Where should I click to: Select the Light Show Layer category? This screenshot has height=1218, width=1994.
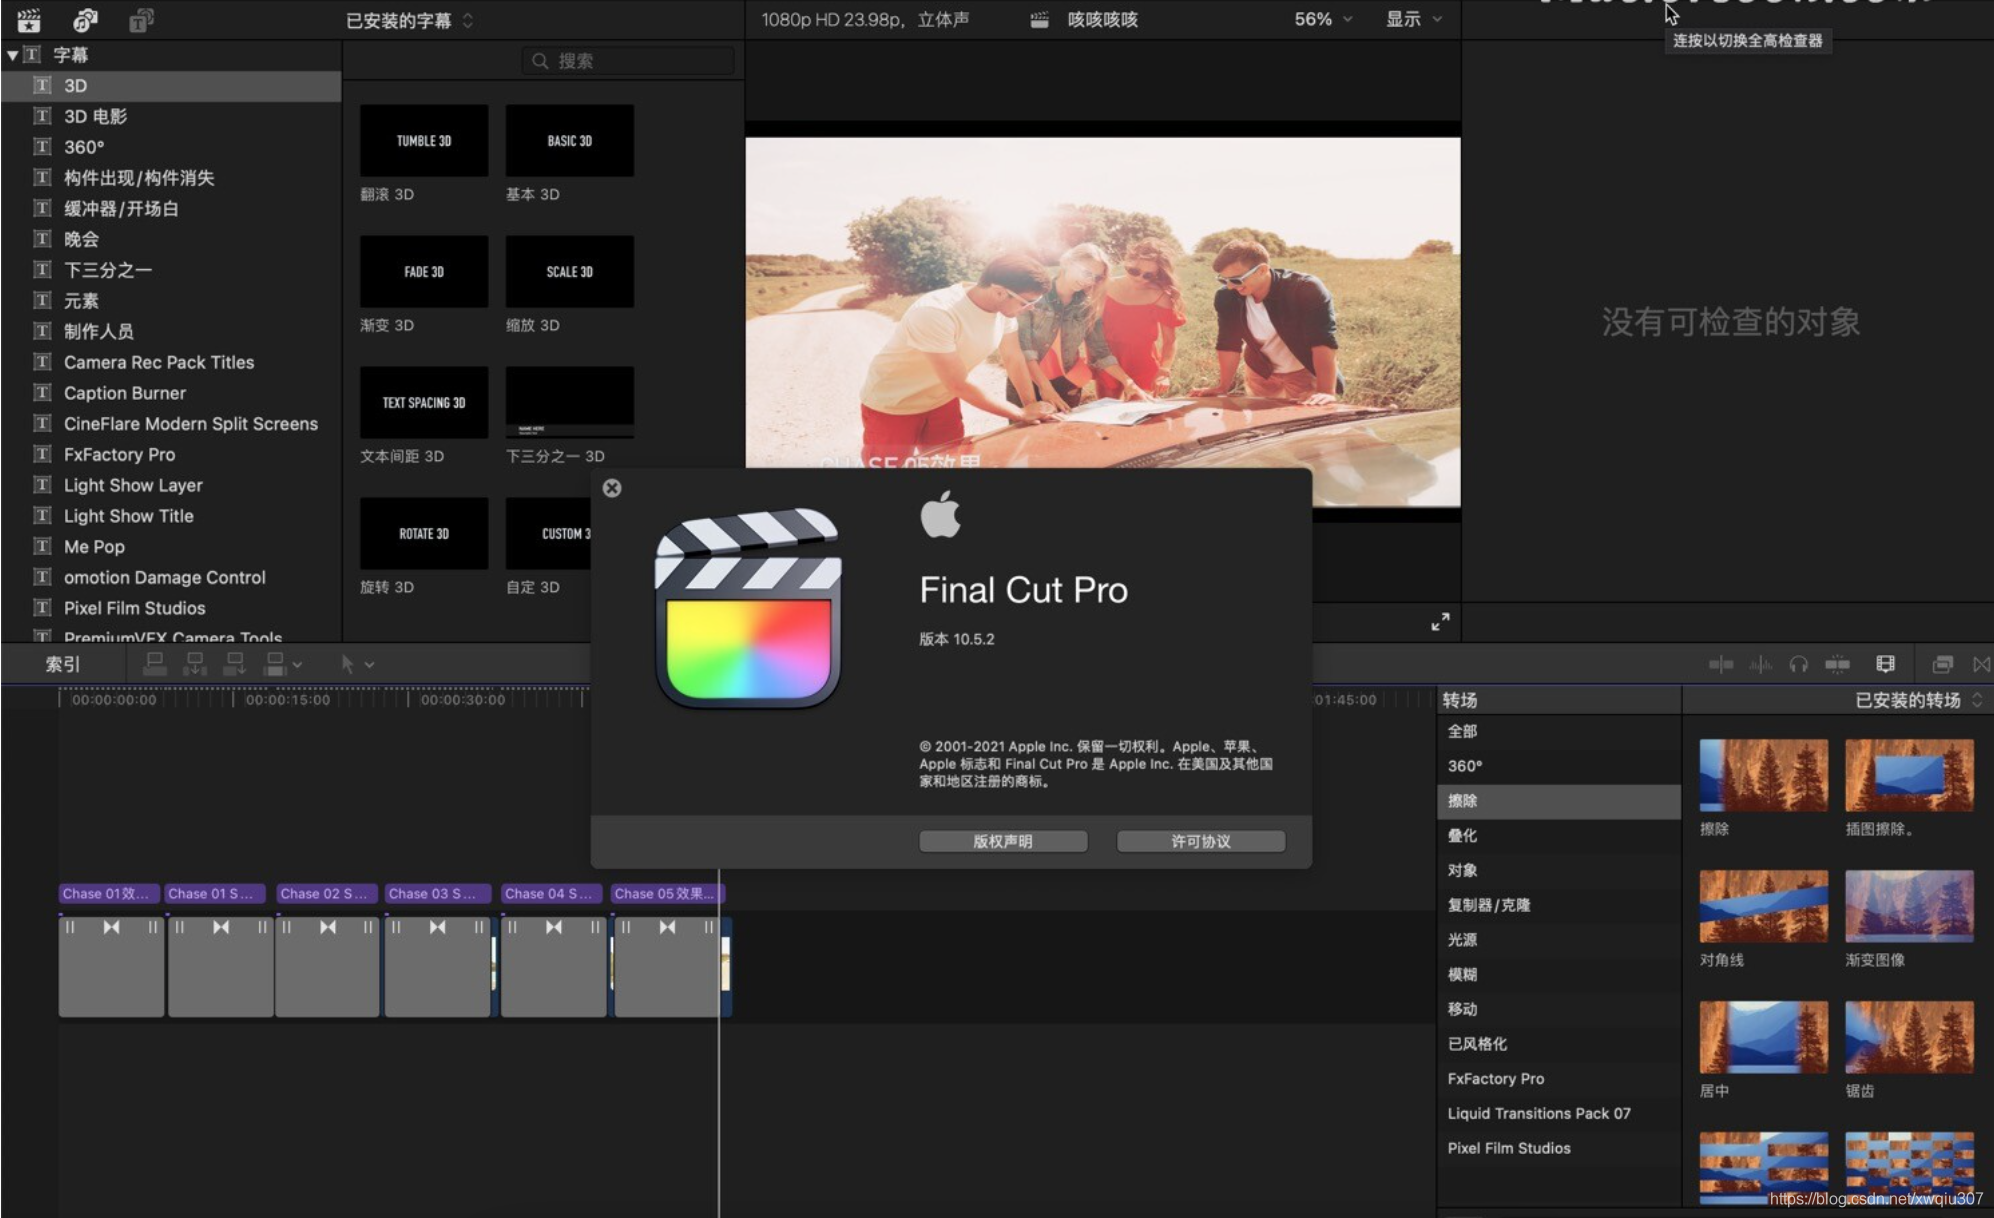pos(171,485)
